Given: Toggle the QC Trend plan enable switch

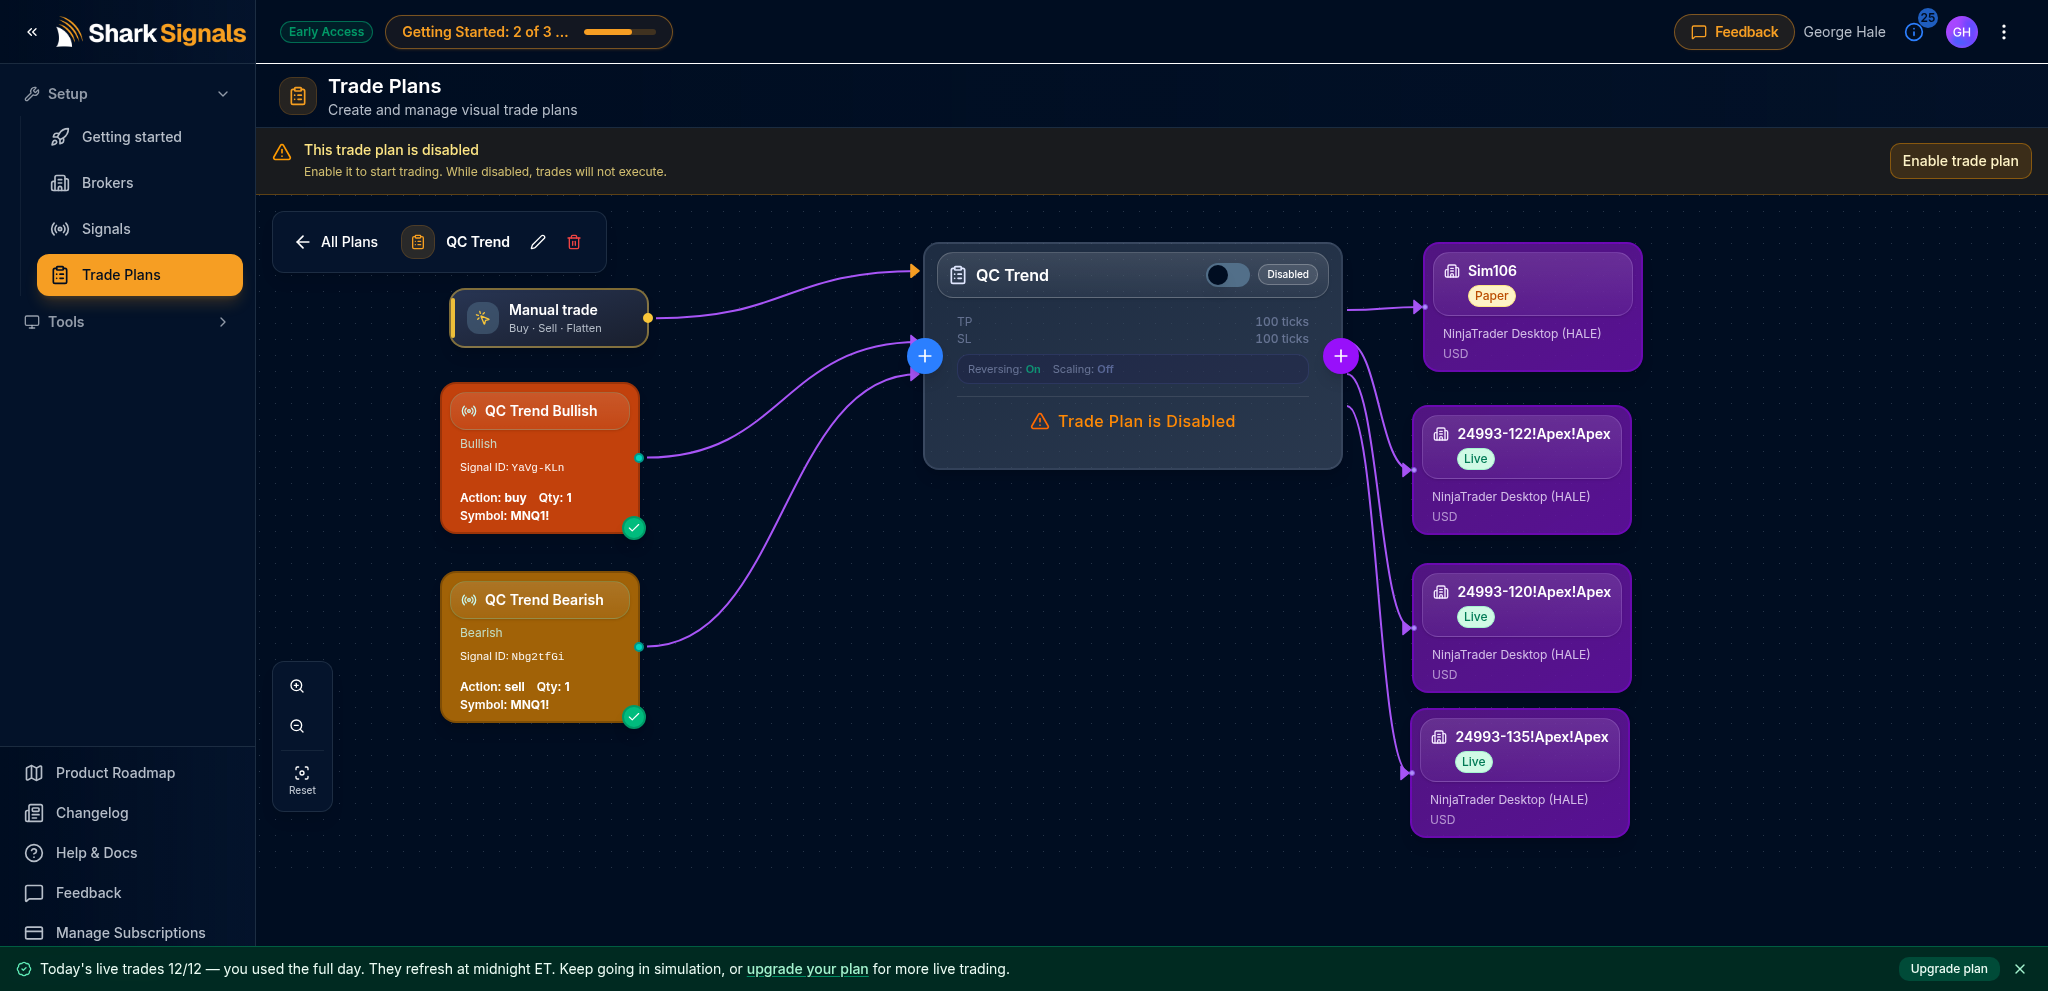Looking at the screenshot, I should [x=1227, y=275].
